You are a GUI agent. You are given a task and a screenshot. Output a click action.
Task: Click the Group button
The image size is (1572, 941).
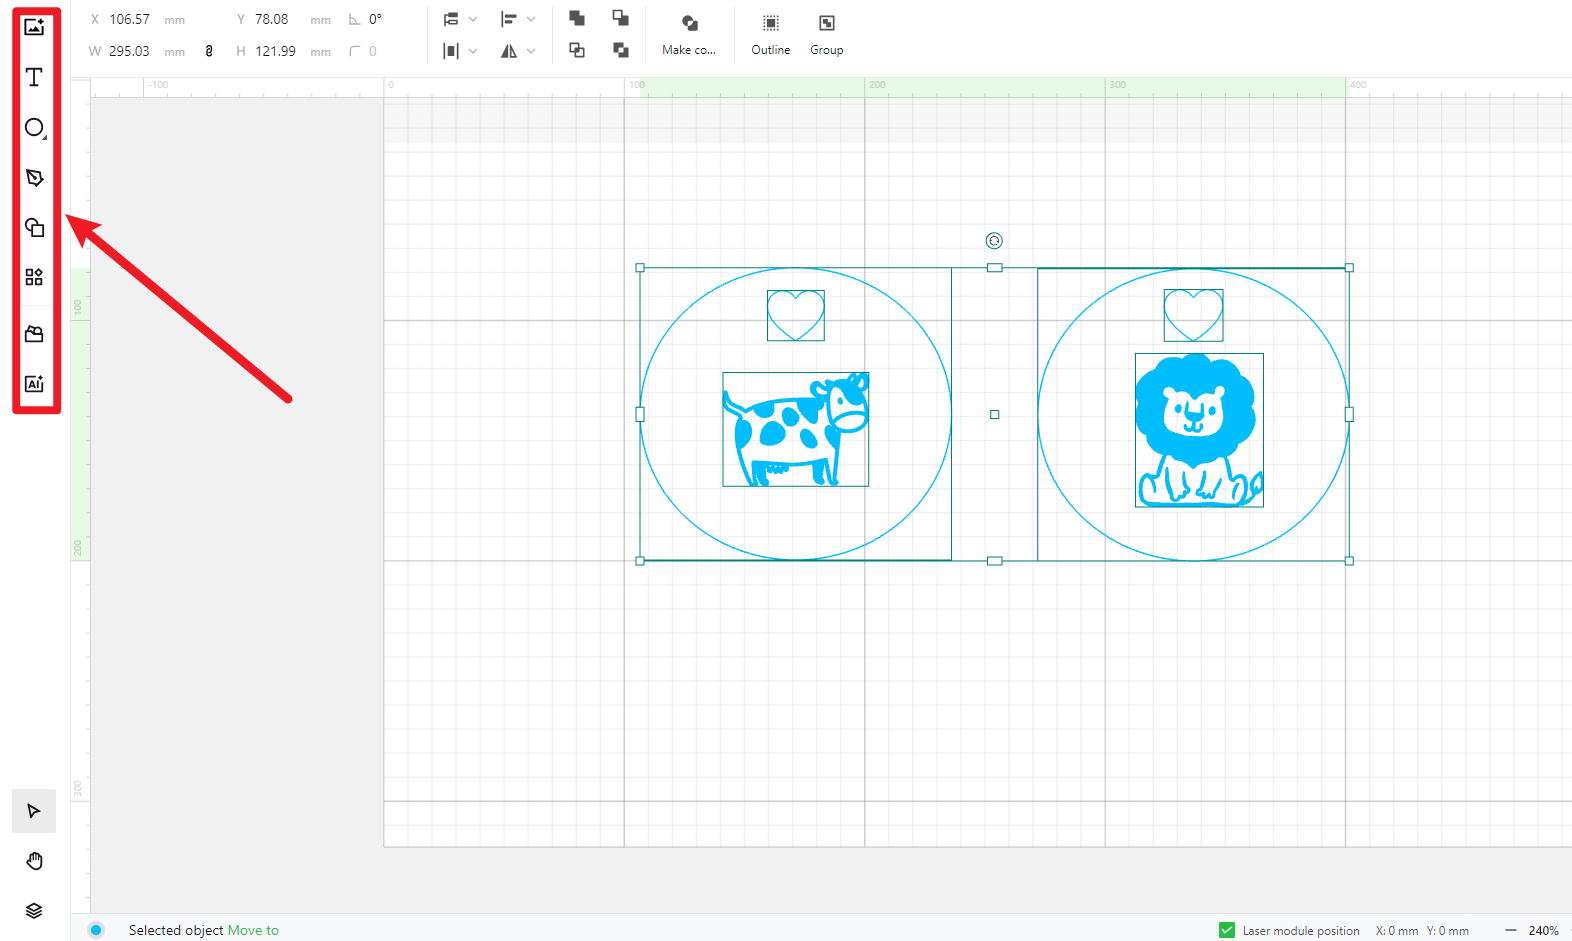coord(826,34)
